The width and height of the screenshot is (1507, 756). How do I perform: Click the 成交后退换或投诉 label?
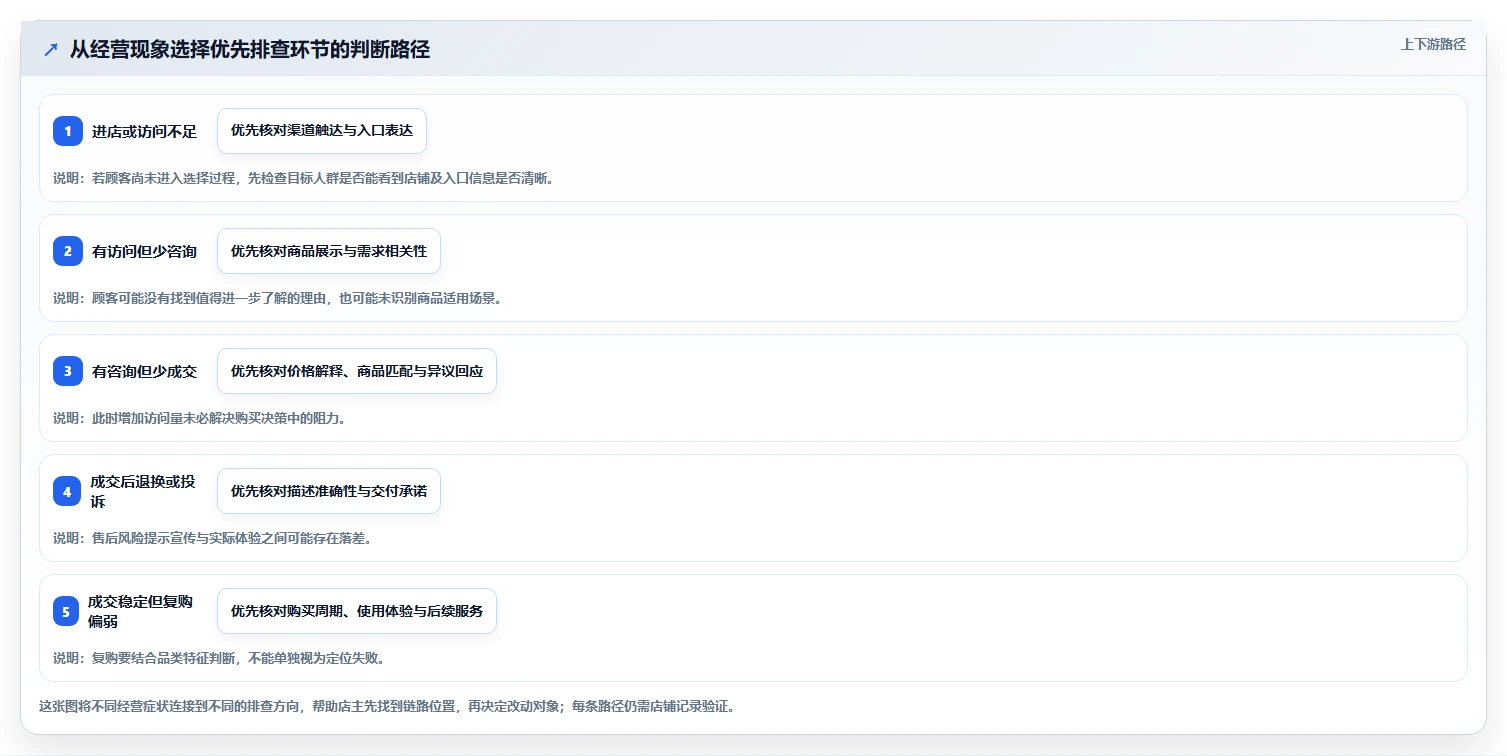click(143, 491)
